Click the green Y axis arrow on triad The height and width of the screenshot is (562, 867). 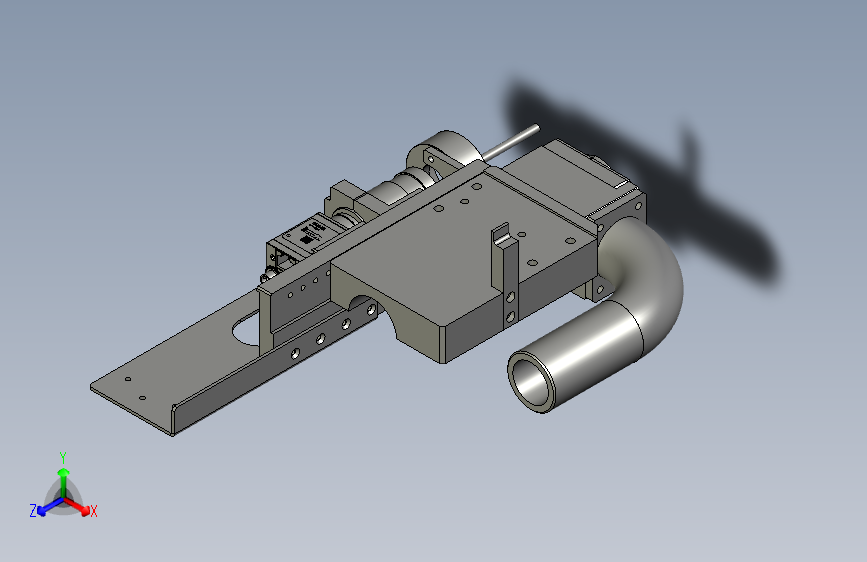point(64,482)
